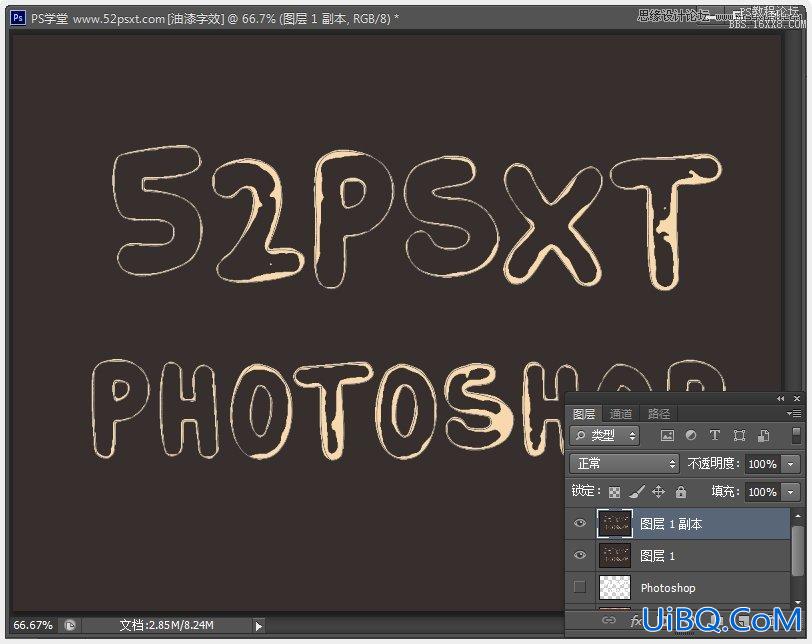Select layer 图层 1 thumbnail

tap(615, 555)
